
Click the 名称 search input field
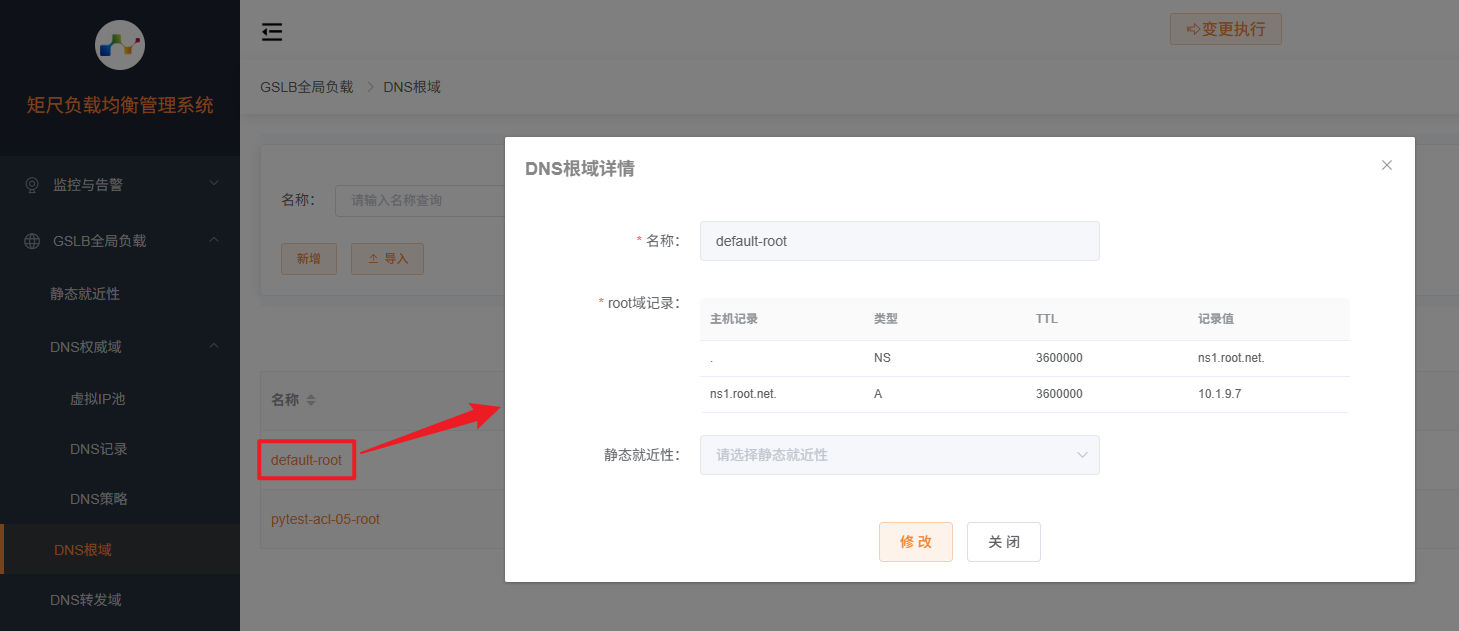tap(420, 200)
